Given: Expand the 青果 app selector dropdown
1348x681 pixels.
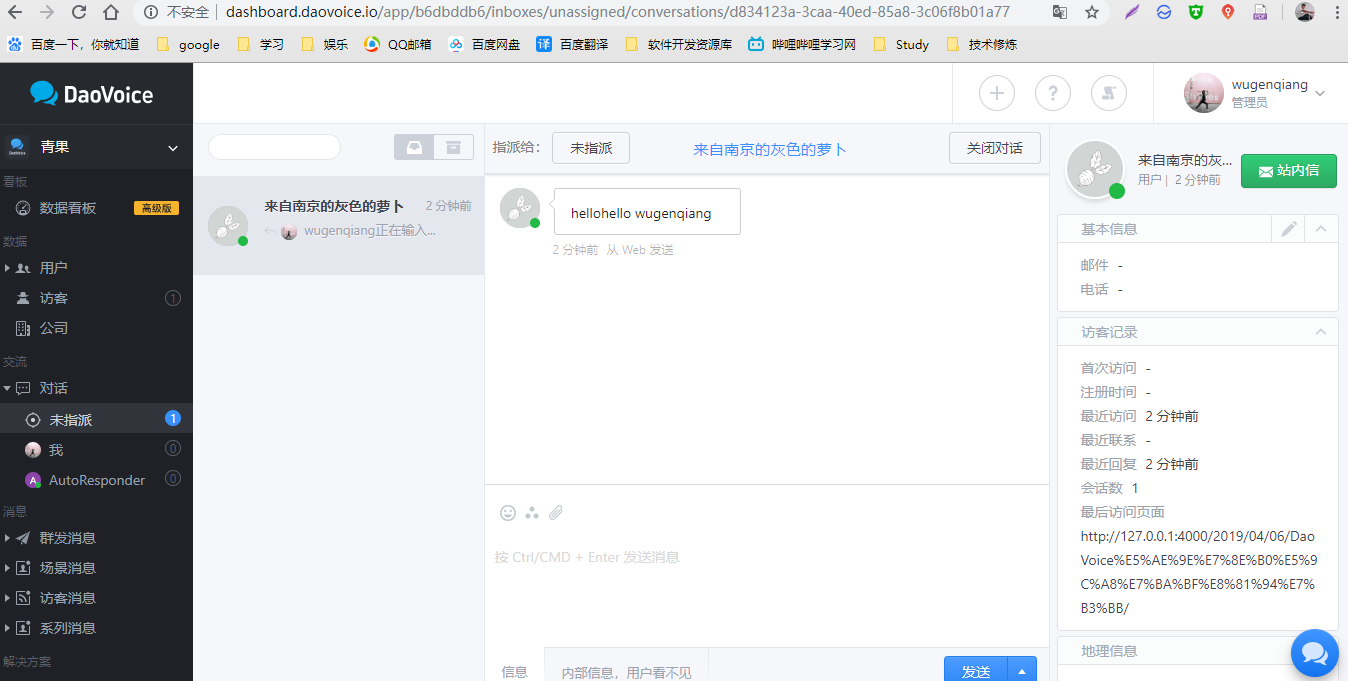Looking at the screenshot, I should click(172, 148).
